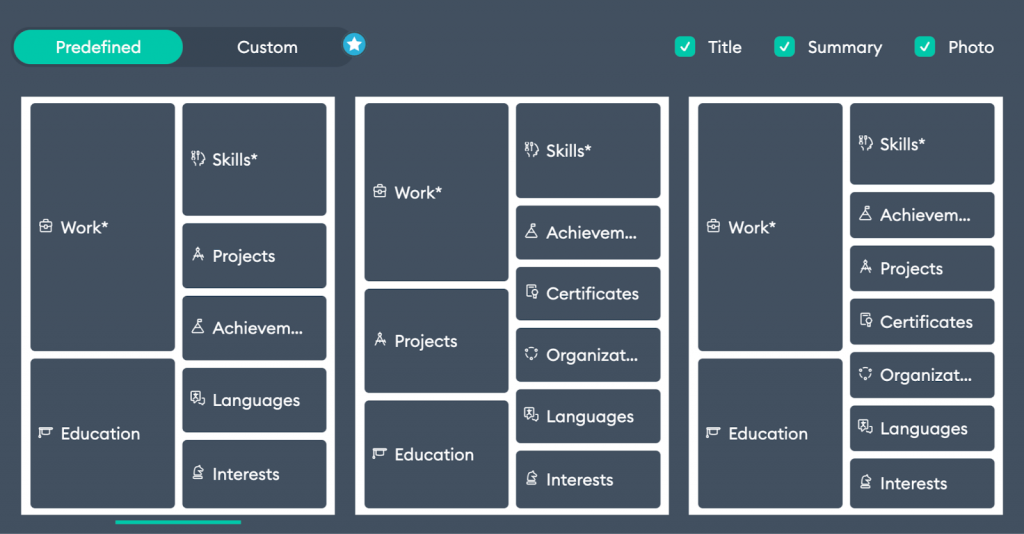Click the Education flag icon in second layout

point(379,454)
